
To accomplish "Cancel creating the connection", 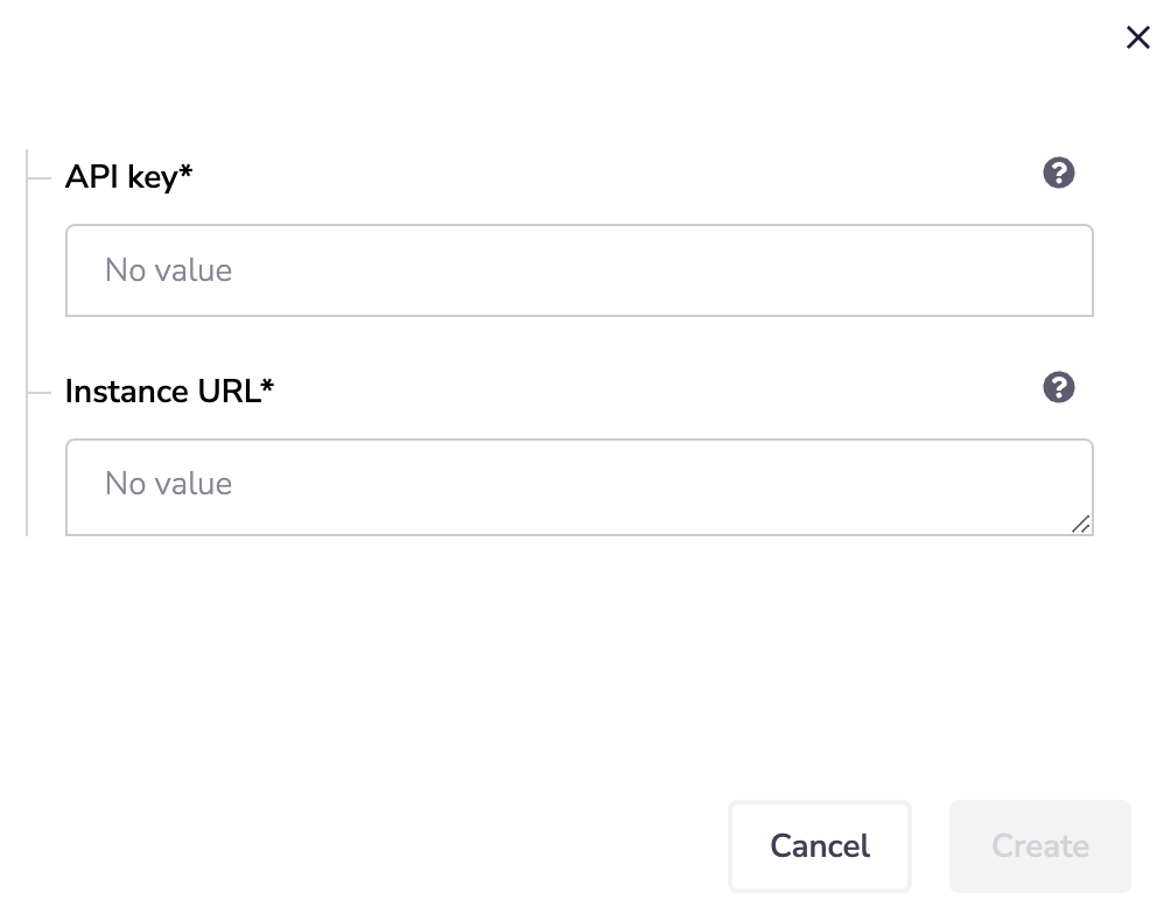I will (x=819, y=846).
